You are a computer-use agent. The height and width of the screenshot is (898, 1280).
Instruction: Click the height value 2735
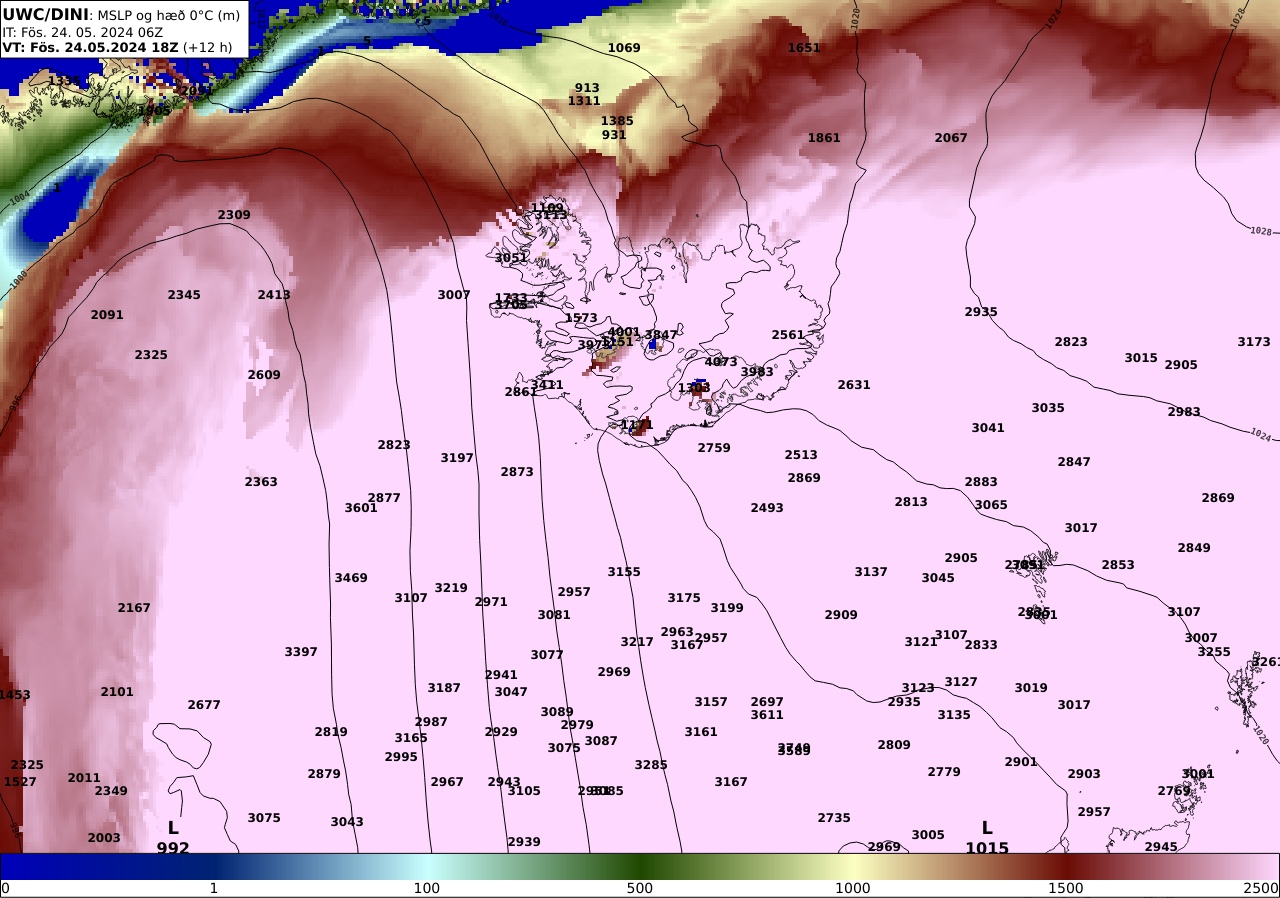point(834,818)
